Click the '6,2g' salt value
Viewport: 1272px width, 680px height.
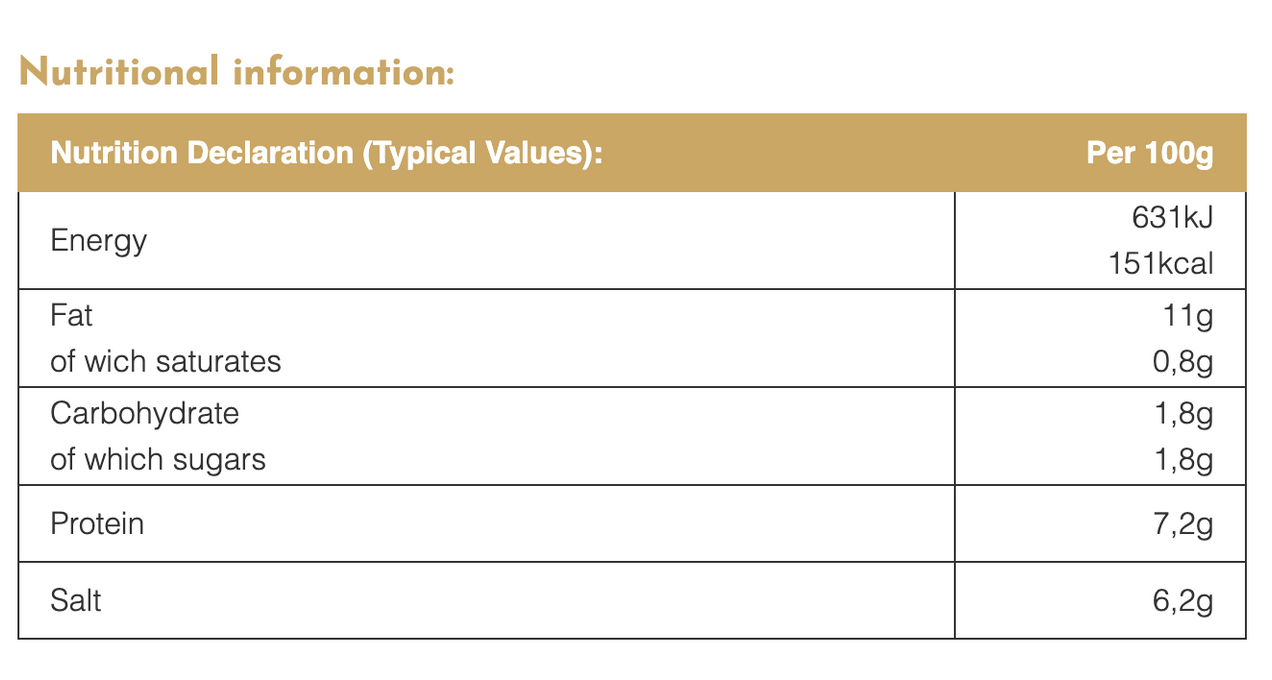tap(1183, 601)
